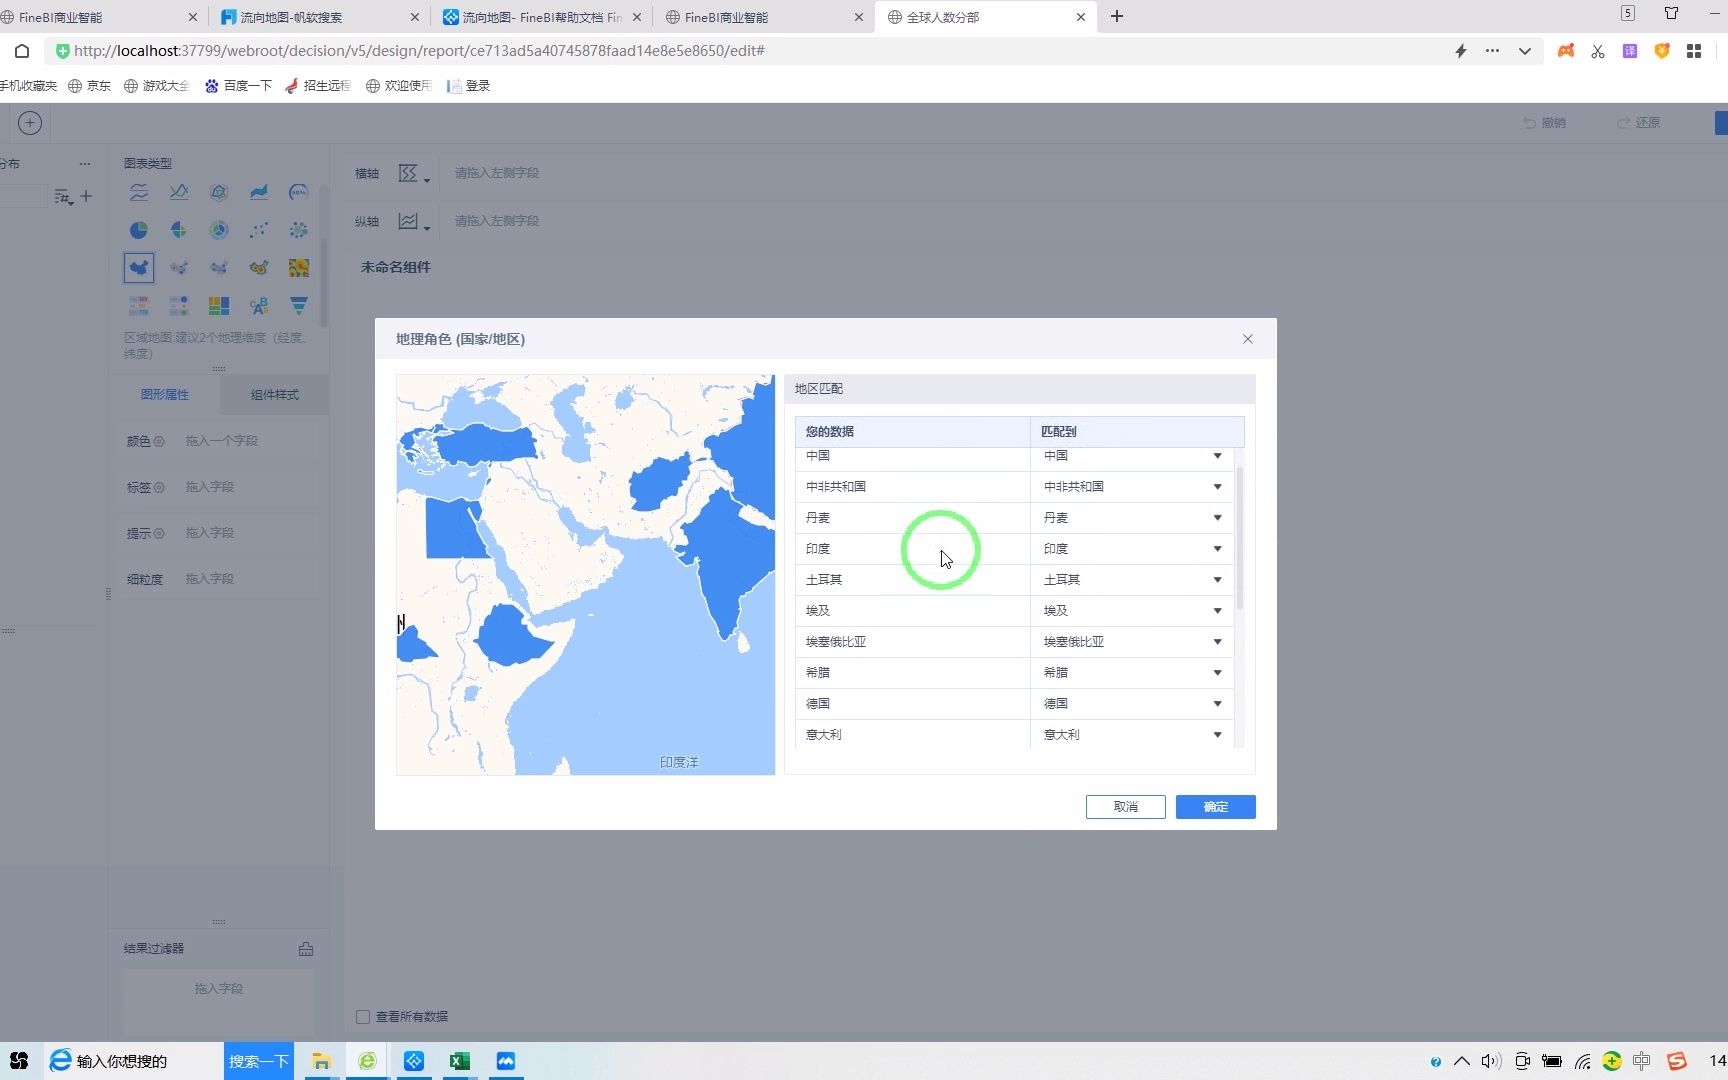This screenshot has height=1080, width=1728.
Task: Open the match dropdown for 中非共和国
Action: coord(1217,487)
